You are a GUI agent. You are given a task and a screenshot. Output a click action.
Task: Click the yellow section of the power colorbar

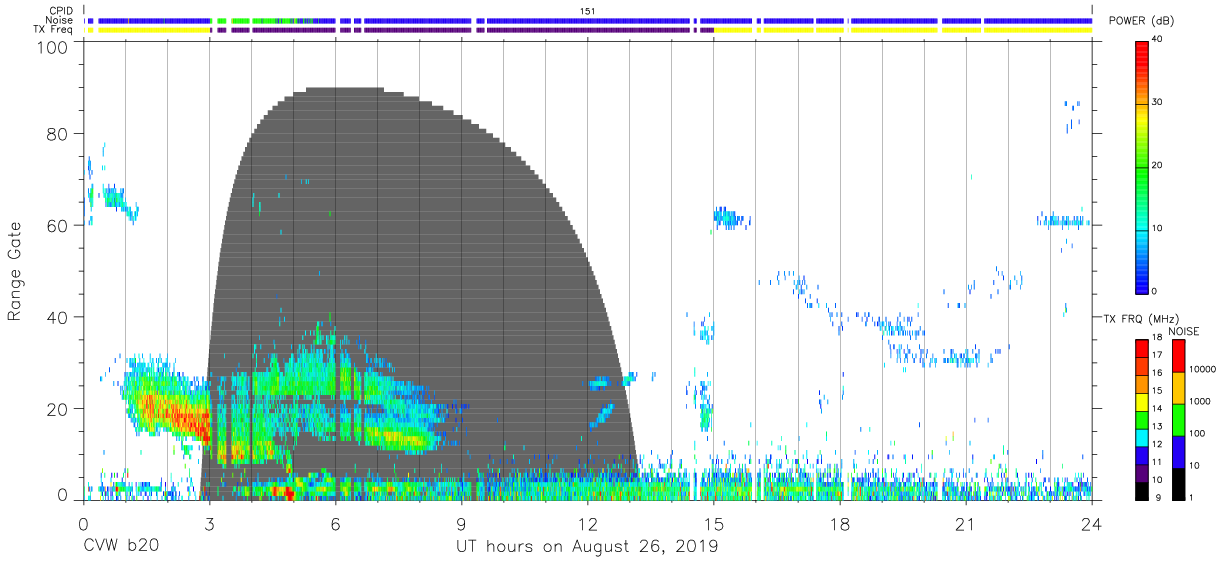(1143, 118)
